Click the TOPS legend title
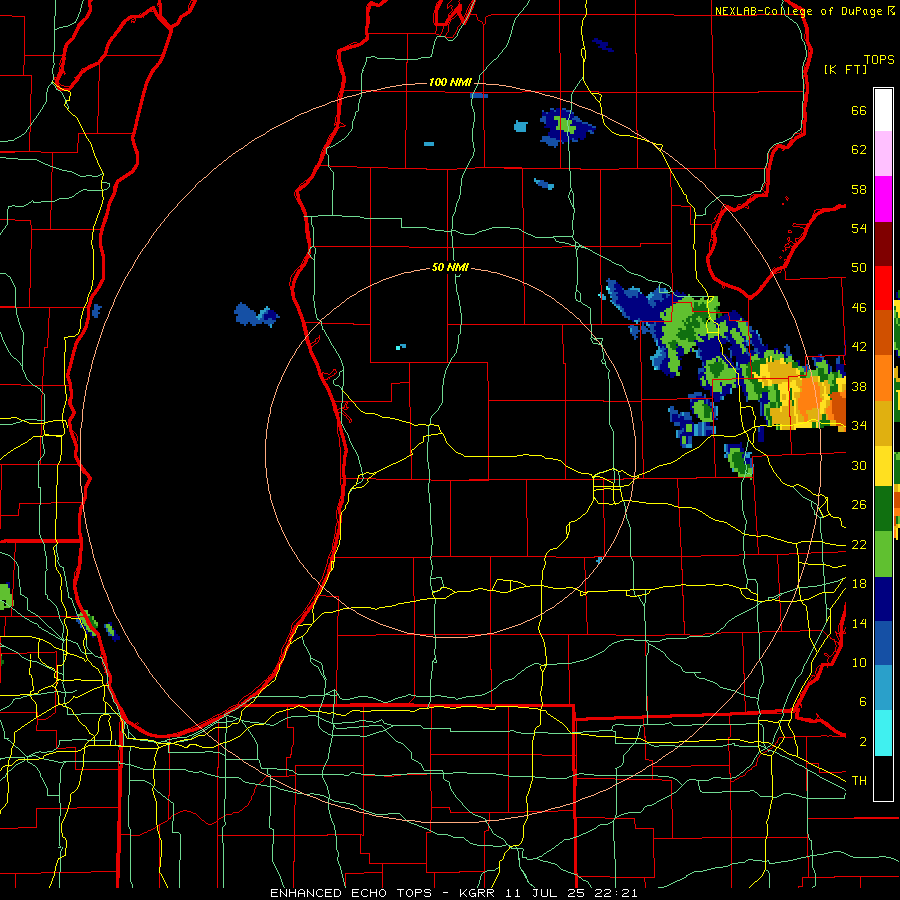This screenshot has width=900, height=900. [879, 60]
